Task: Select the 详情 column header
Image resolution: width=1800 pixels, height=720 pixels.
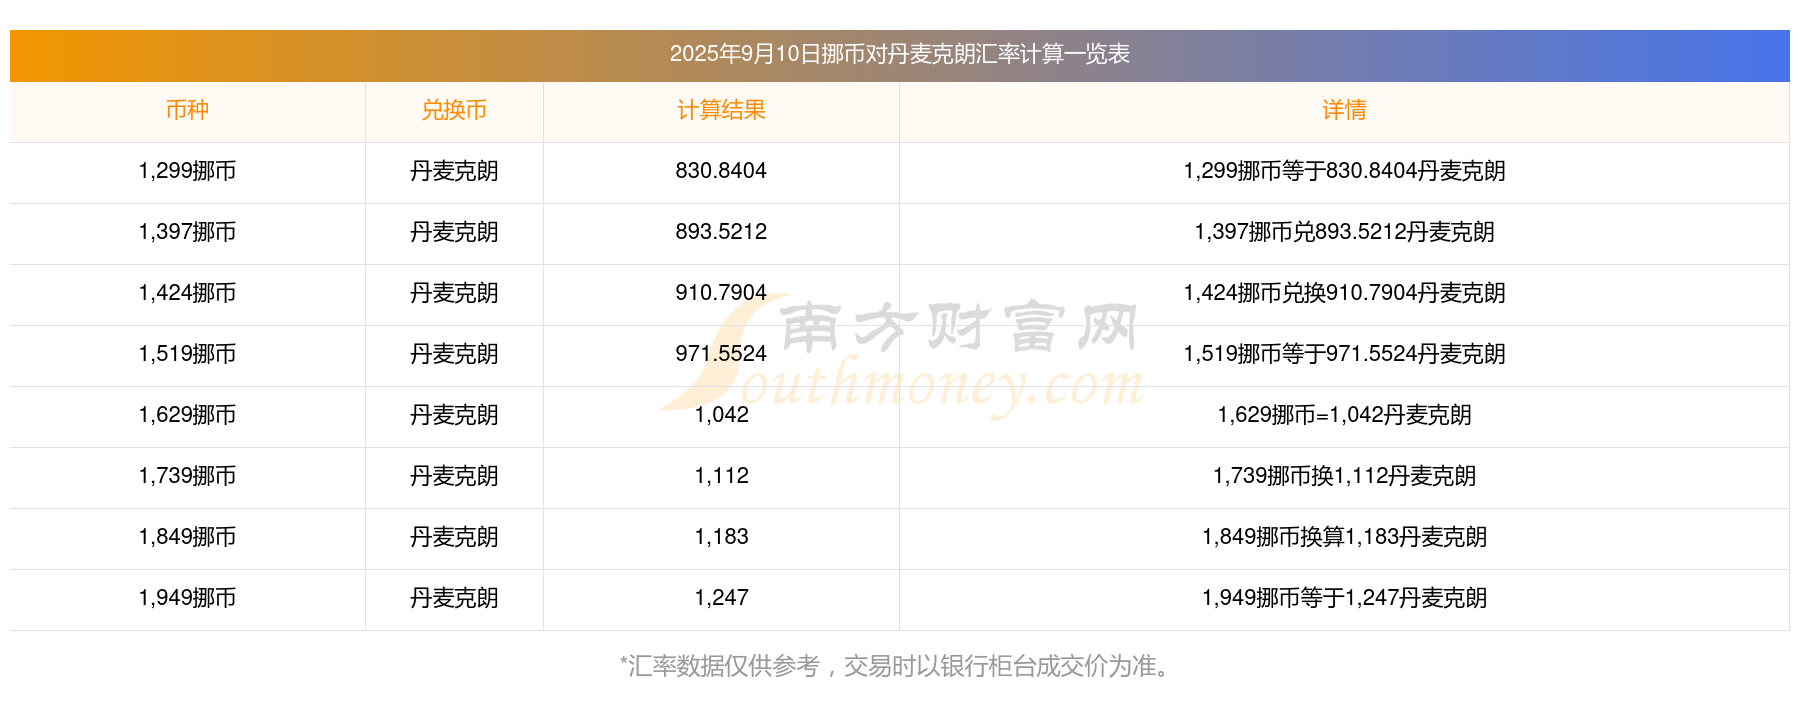Action: [x=1344, y=110]
